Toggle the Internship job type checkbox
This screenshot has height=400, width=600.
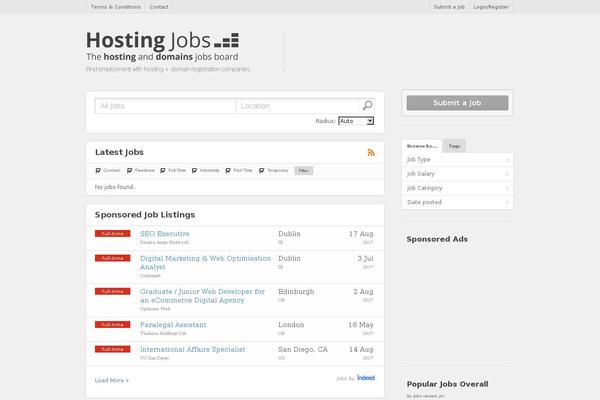(194, 170)
